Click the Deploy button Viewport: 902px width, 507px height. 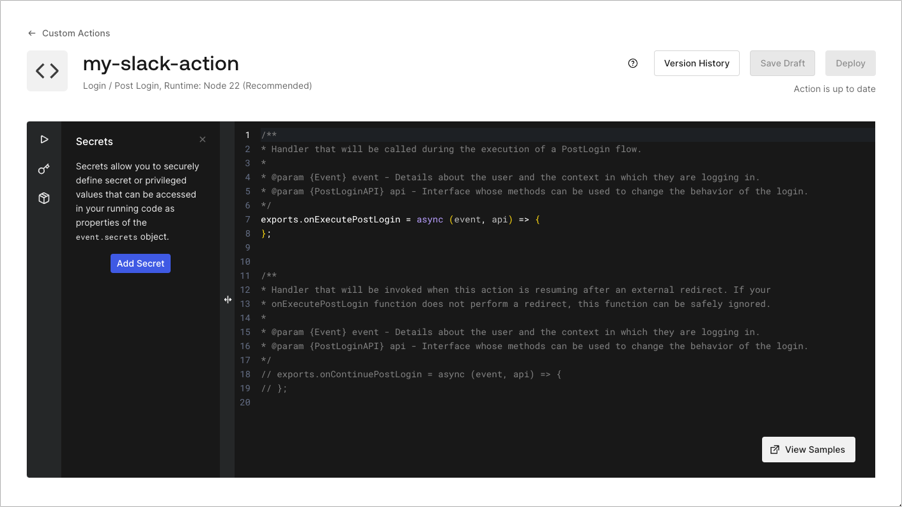click(x=850, y=63)
